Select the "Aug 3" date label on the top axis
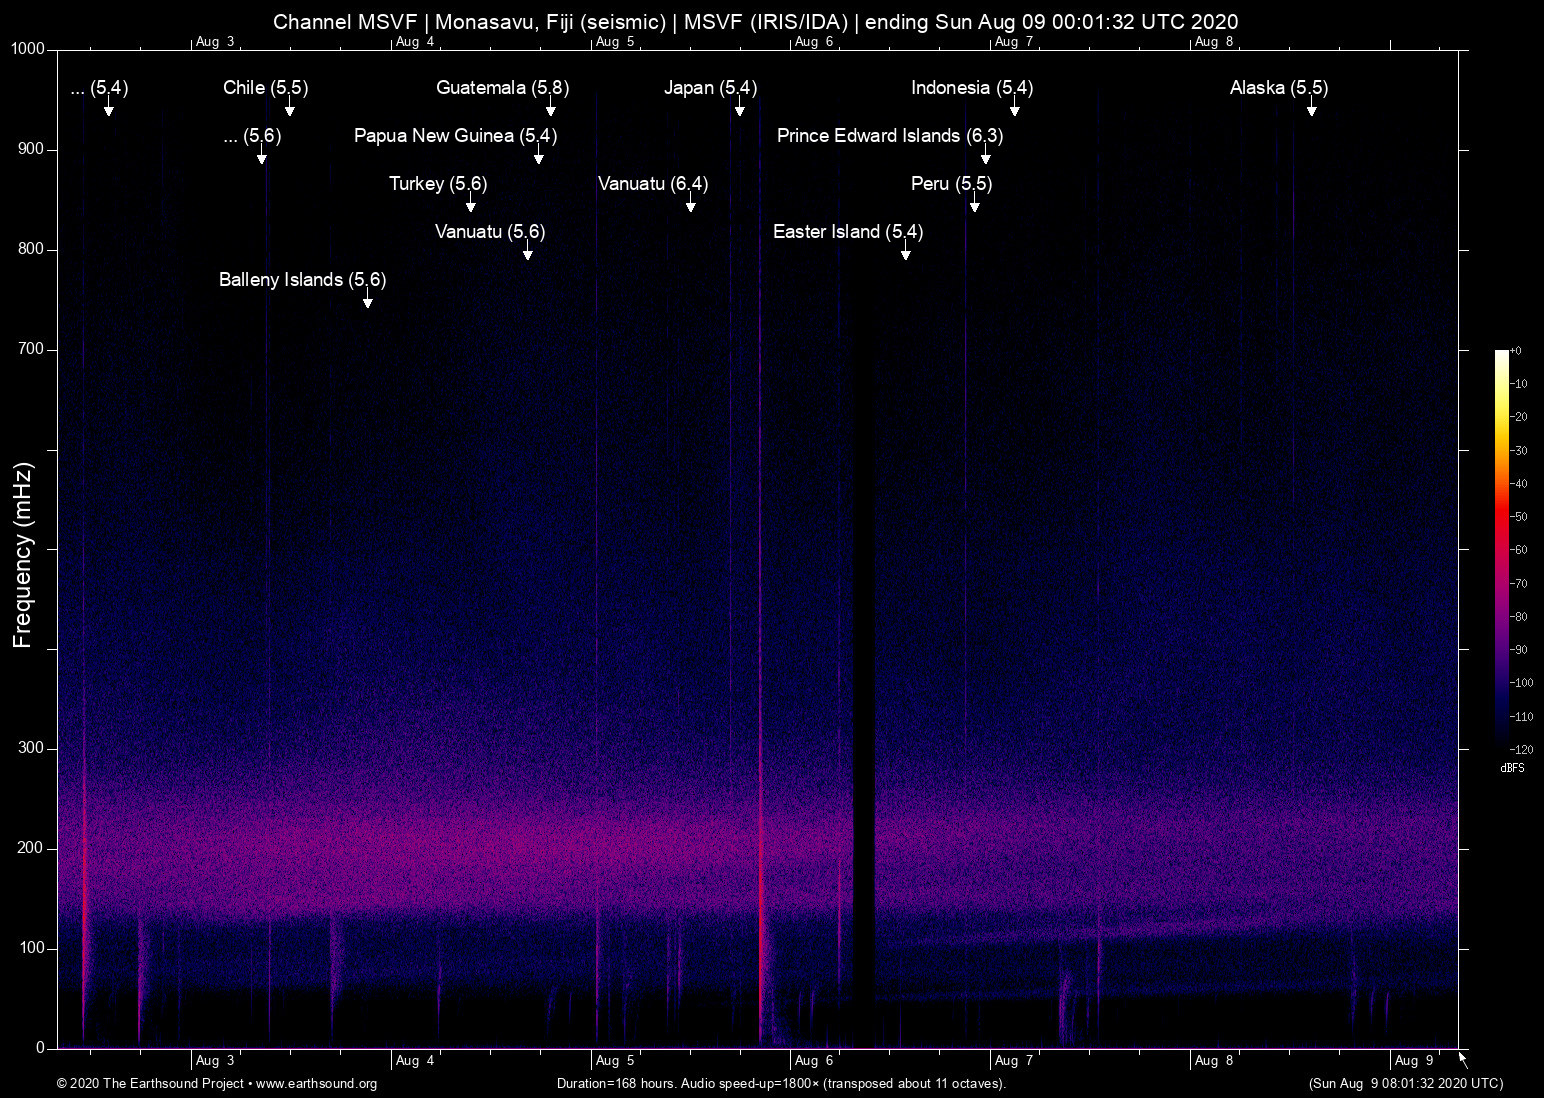The height and width of the screenshot is (1098, 1544). click(215, 42)
